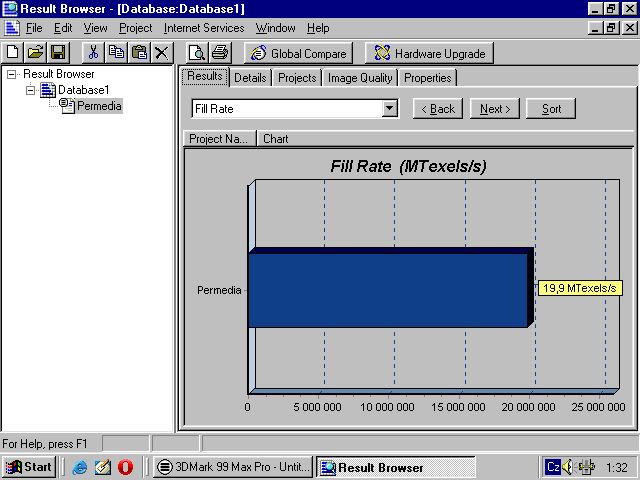Click the New document toolbar icon

(13, 52)
